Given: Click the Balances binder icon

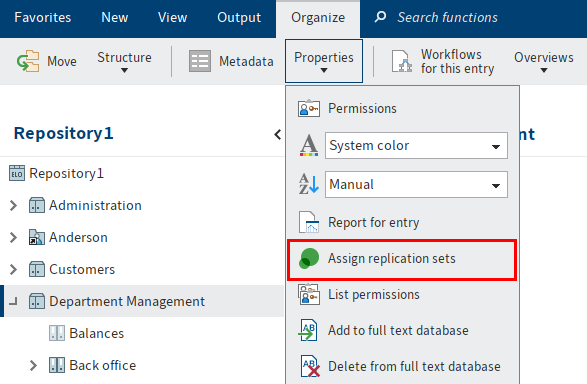Looking at the screenshot, I should (57, 333).
